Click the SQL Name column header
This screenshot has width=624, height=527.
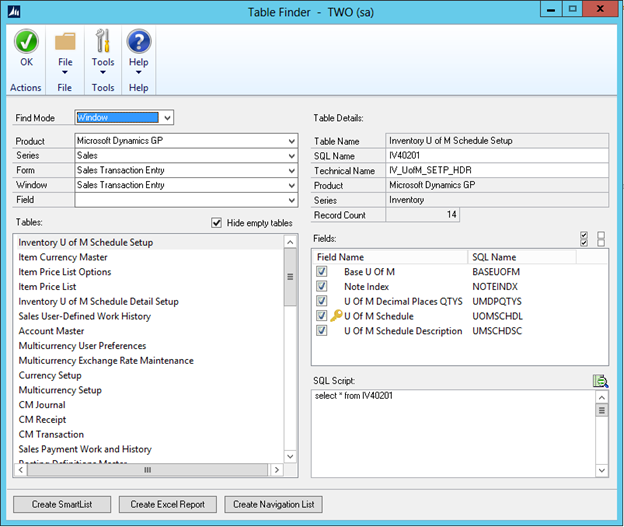(x=522, y=257)
